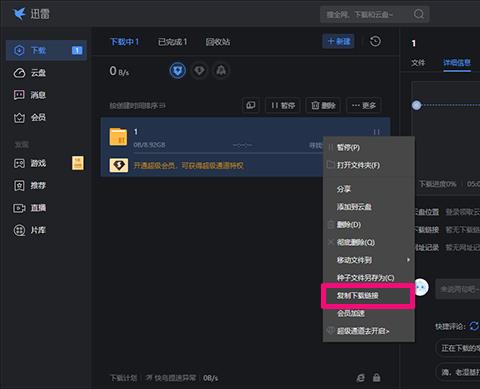The width and height of the screenshot is (480, 389).
Task: Choose 暂停(P) in context menu
Action: coord(369,147)
